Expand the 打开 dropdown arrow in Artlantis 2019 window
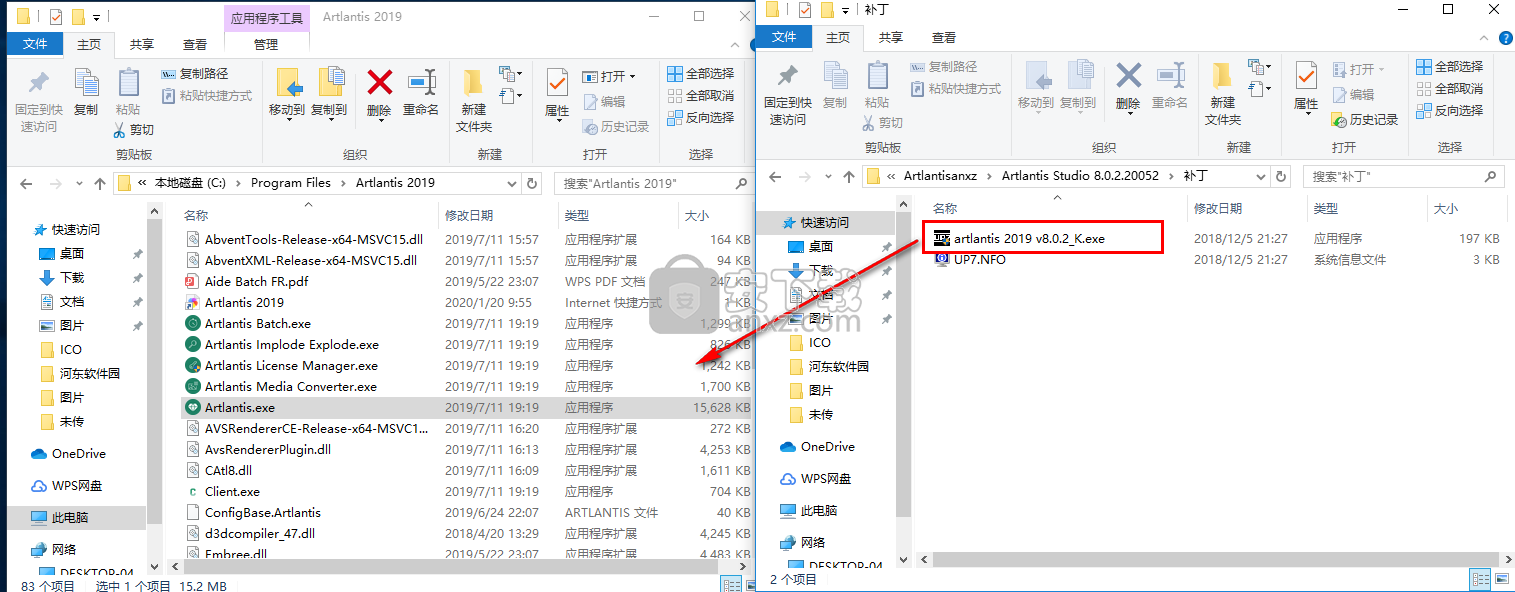 point(632,76)
